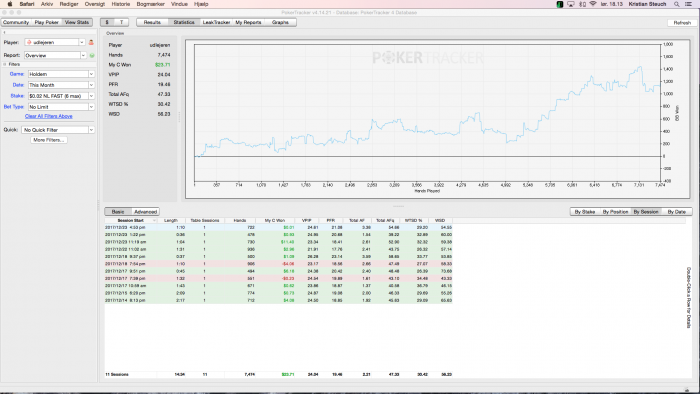Screen dimensions: 700x394
Task: Click the Clear All Filters Above link
Action: (x=49, y=116)
